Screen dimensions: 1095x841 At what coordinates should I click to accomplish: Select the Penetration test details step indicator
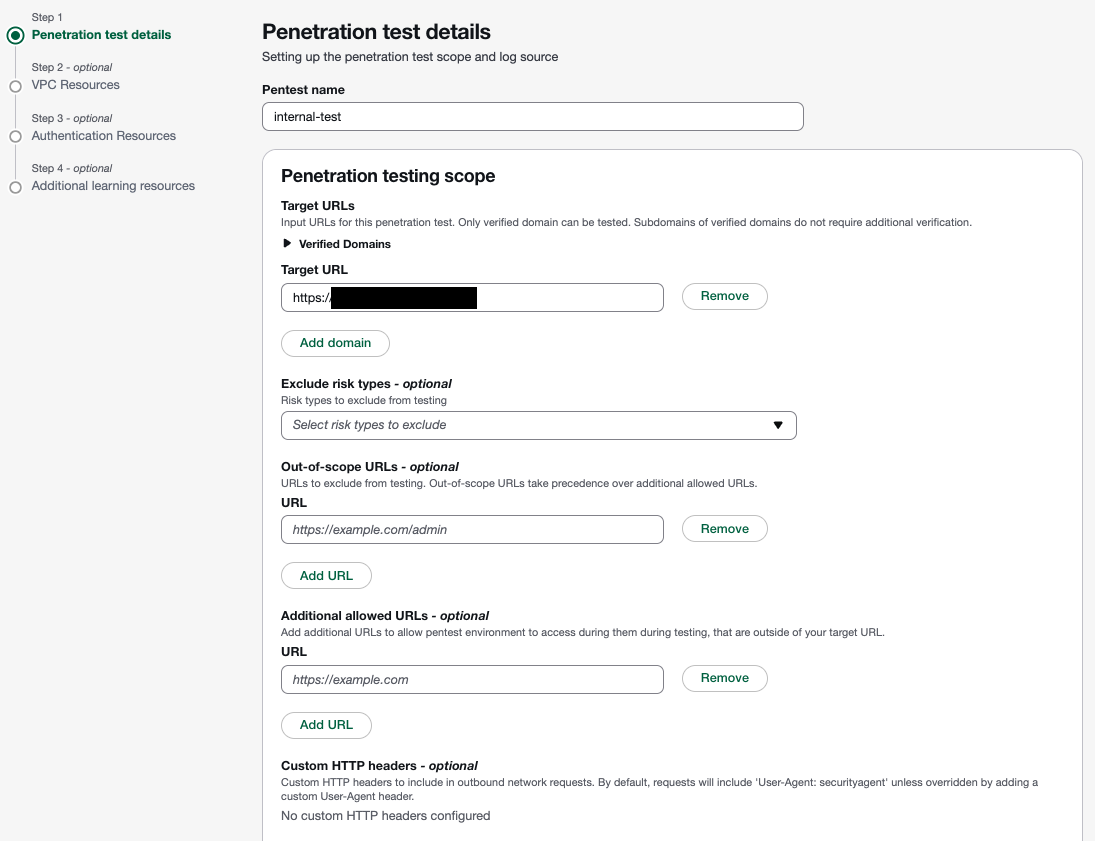tap(15, 35)
